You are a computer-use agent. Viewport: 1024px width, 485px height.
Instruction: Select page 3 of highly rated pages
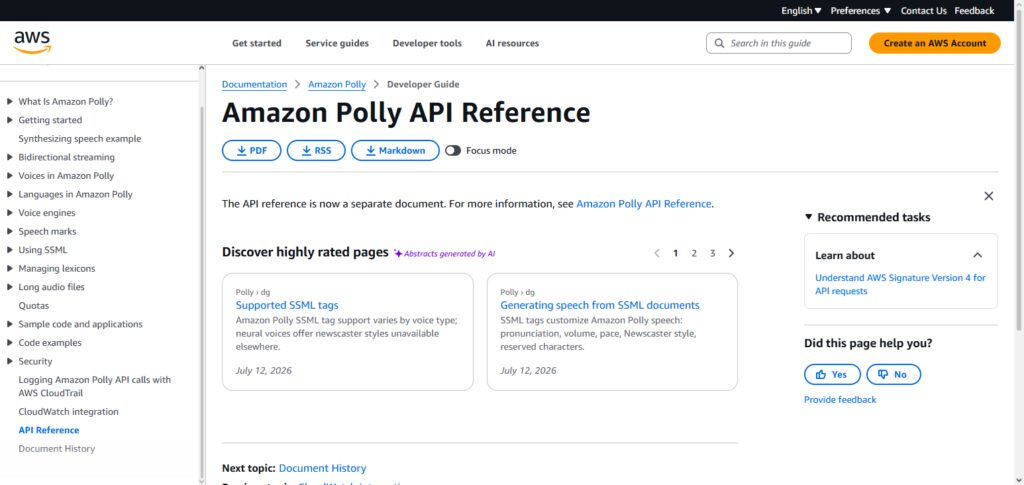712,253
